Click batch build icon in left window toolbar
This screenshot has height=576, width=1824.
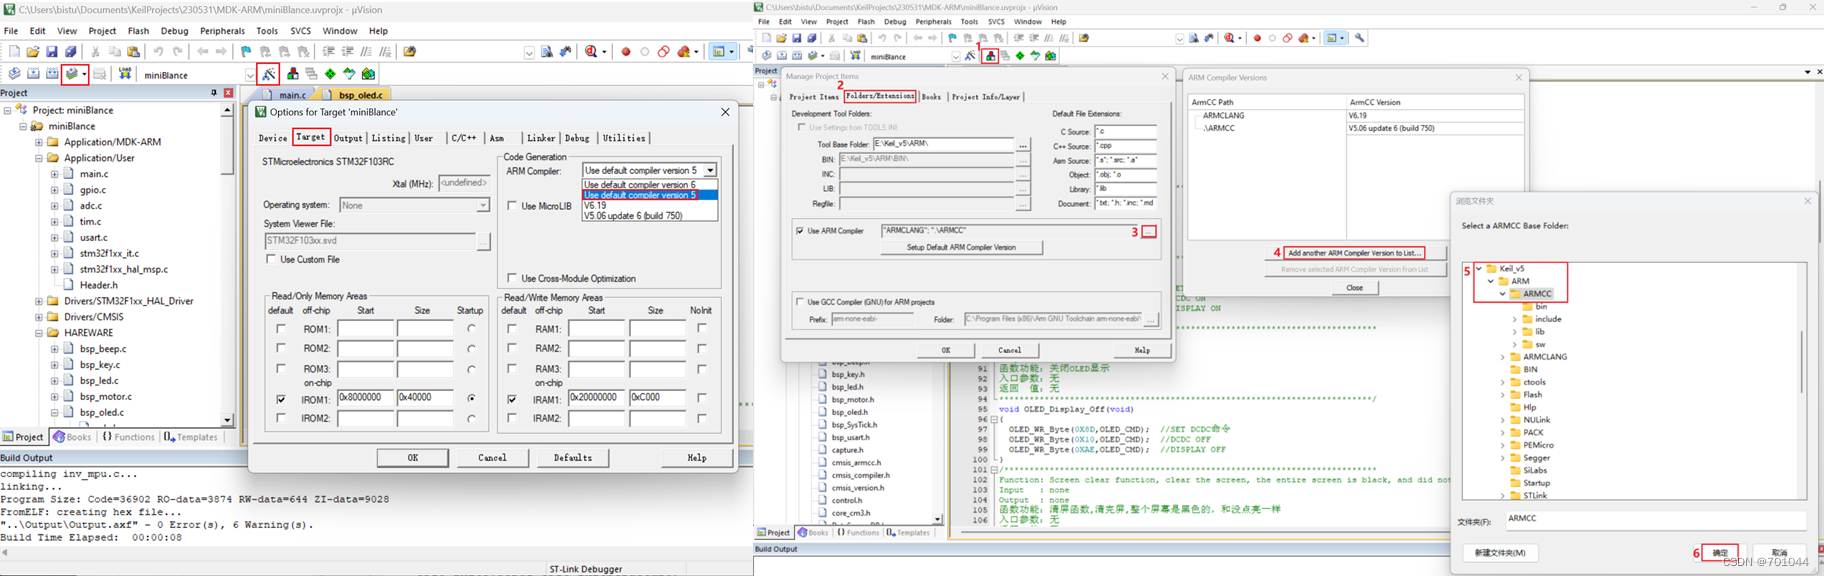(x=72, y=74)
